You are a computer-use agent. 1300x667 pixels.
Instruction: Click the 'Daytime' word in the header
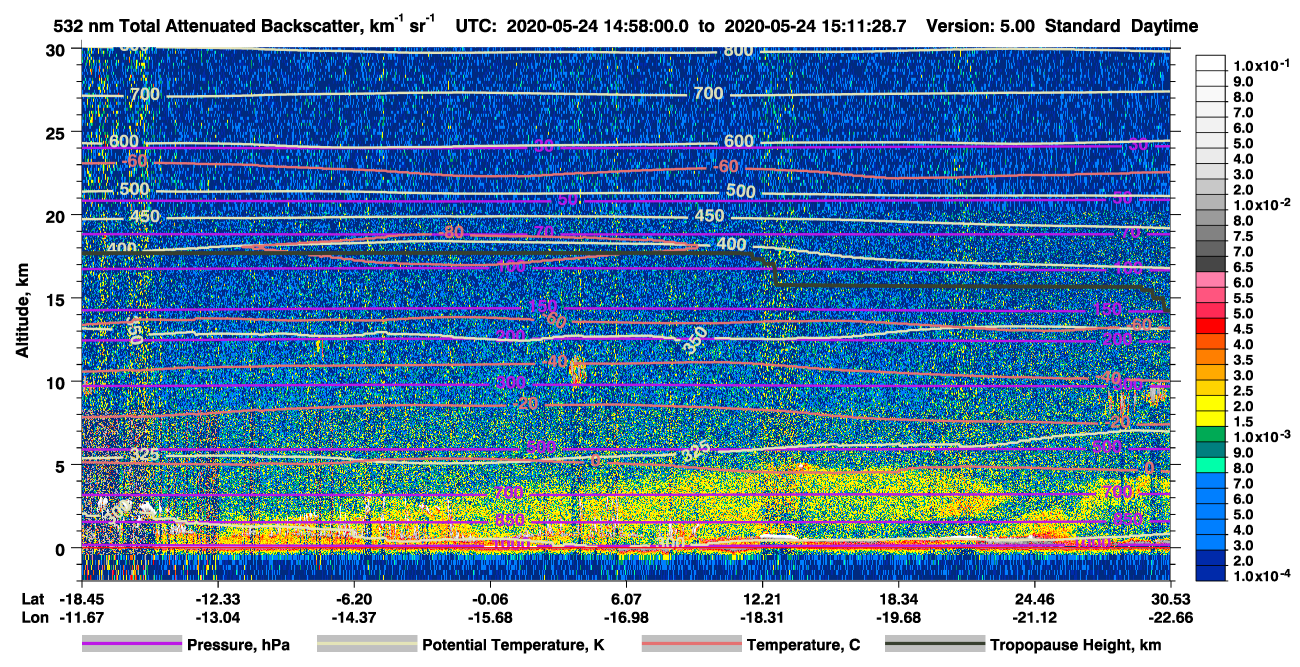[x=1164, y=26]
